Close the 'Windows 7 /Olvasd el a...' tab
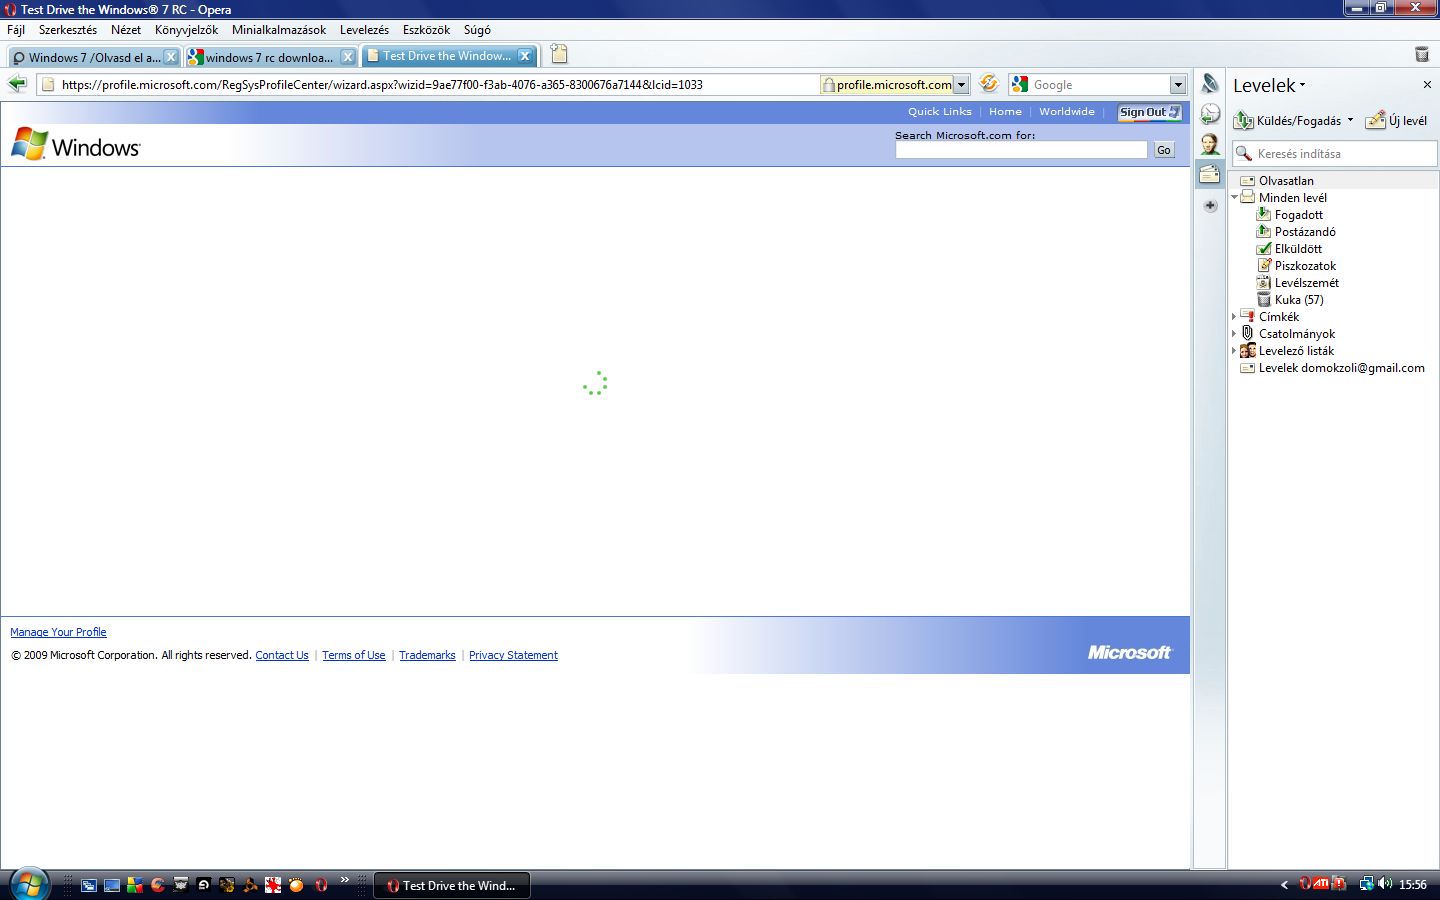Image resolution: width=1440 pixels, height=900 pixels. 171,57
